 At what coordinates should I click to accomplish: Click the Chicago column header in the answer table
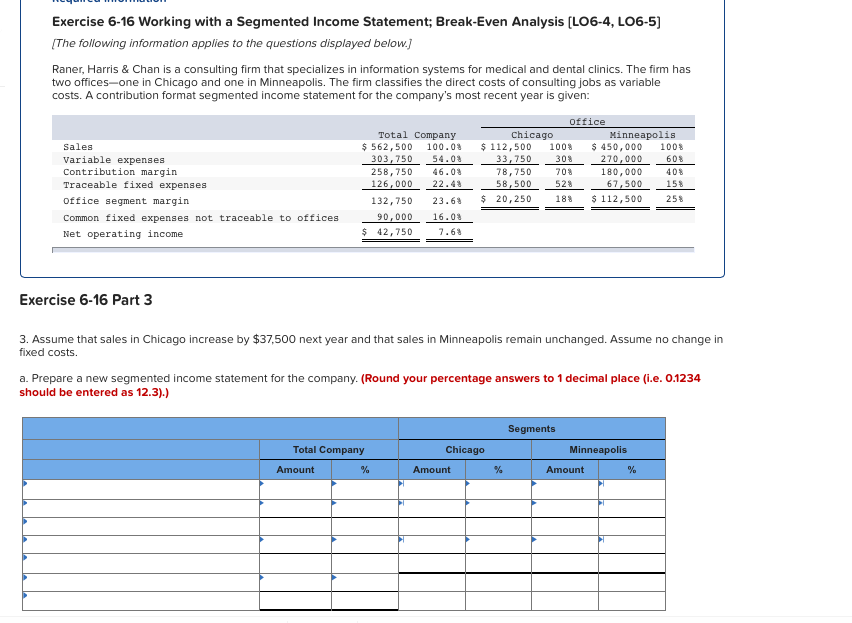click(x=465, y=449)
